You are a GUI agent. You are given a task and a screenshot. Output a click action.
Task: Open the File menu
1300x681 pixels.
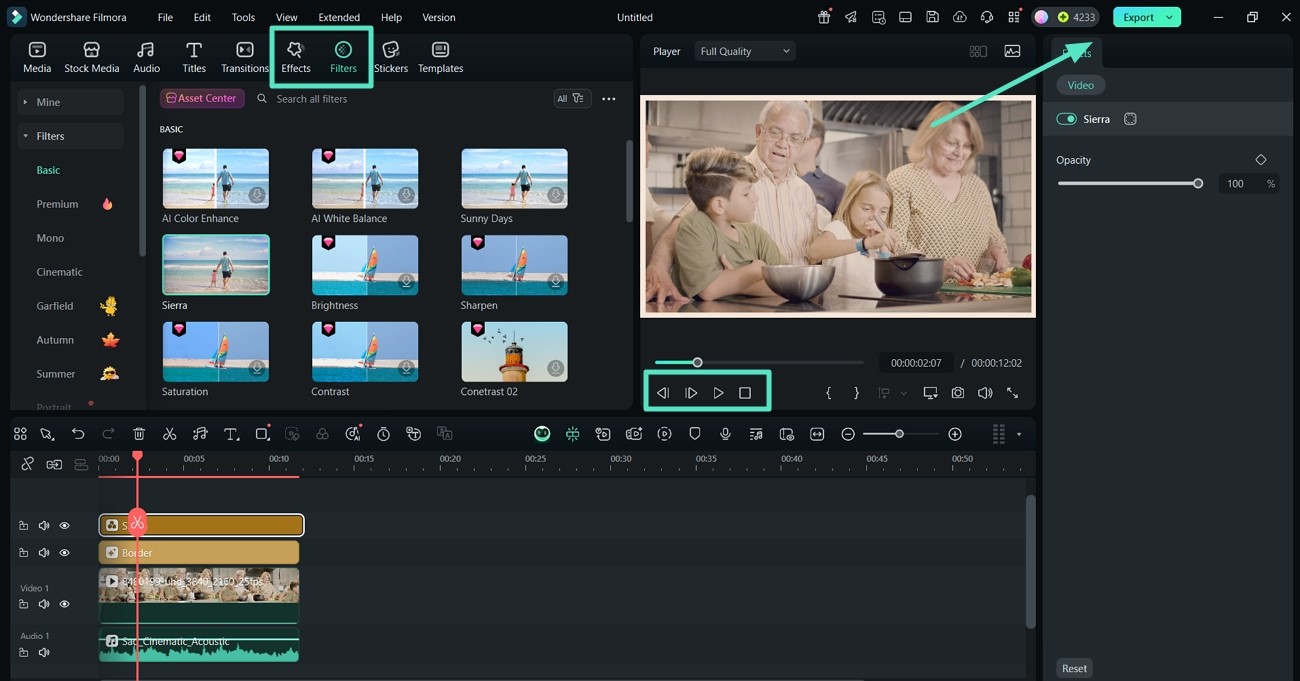165,17
